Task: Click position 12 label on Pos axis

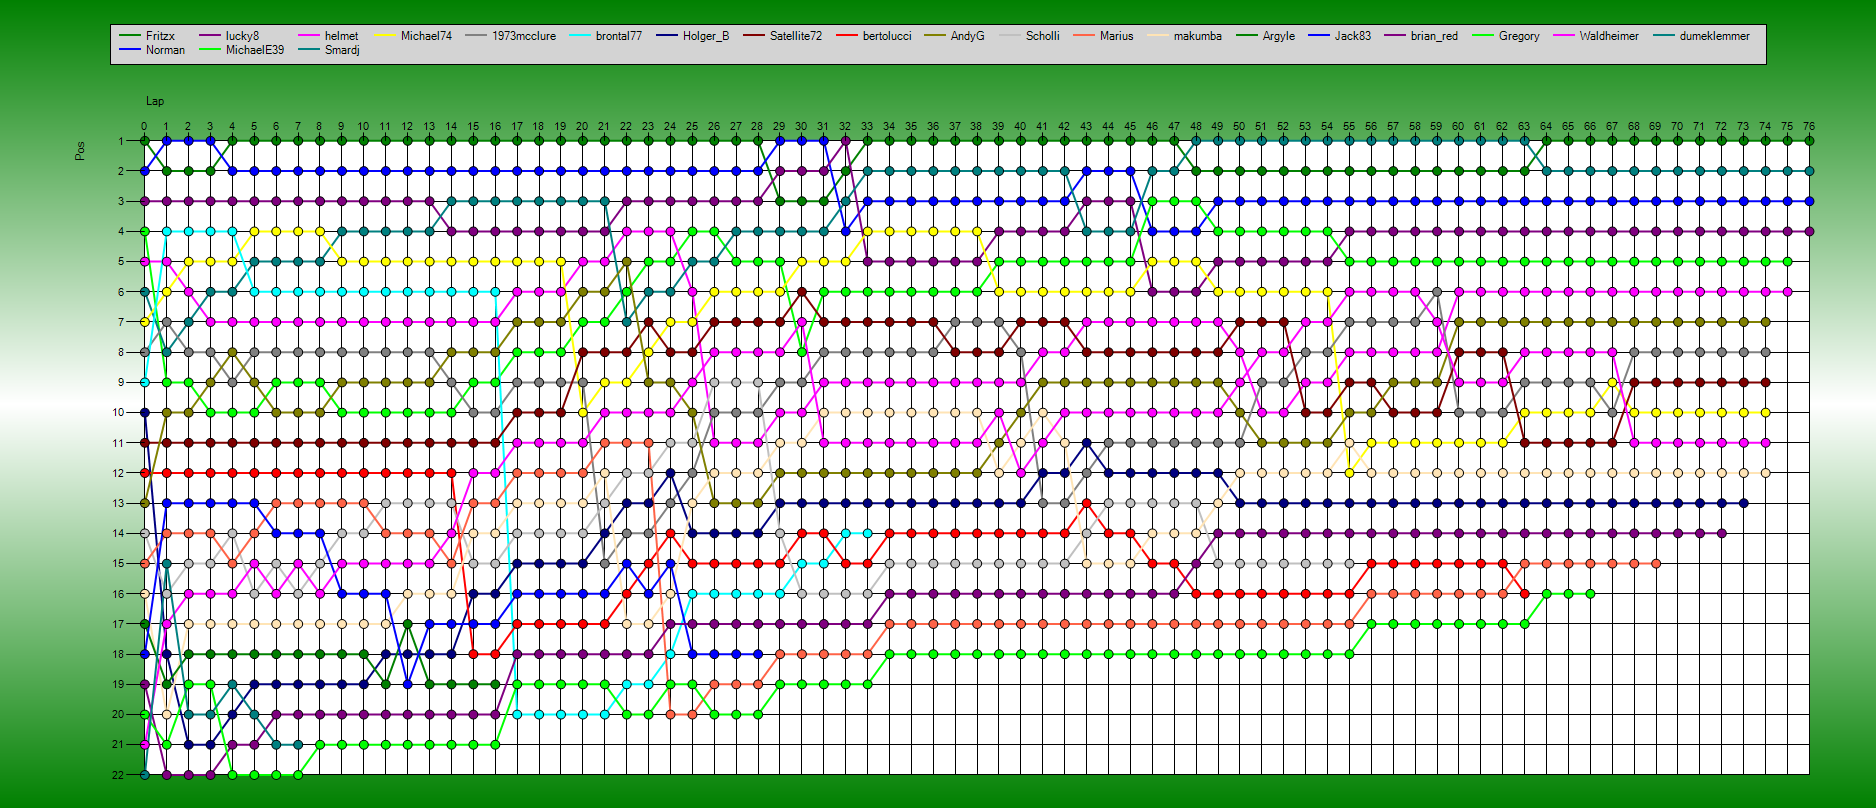Action: [x=118, y=473]
